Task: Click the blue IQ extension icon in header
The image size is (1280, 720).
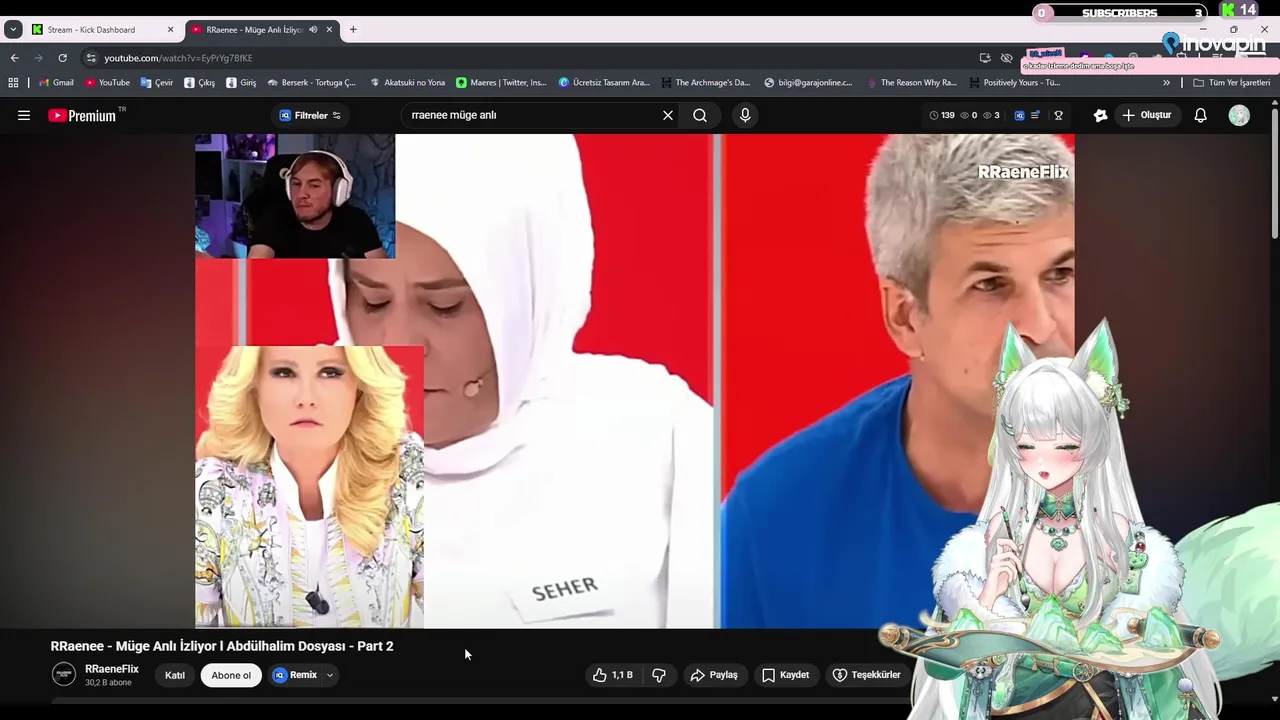Action: pos(1019,115)
